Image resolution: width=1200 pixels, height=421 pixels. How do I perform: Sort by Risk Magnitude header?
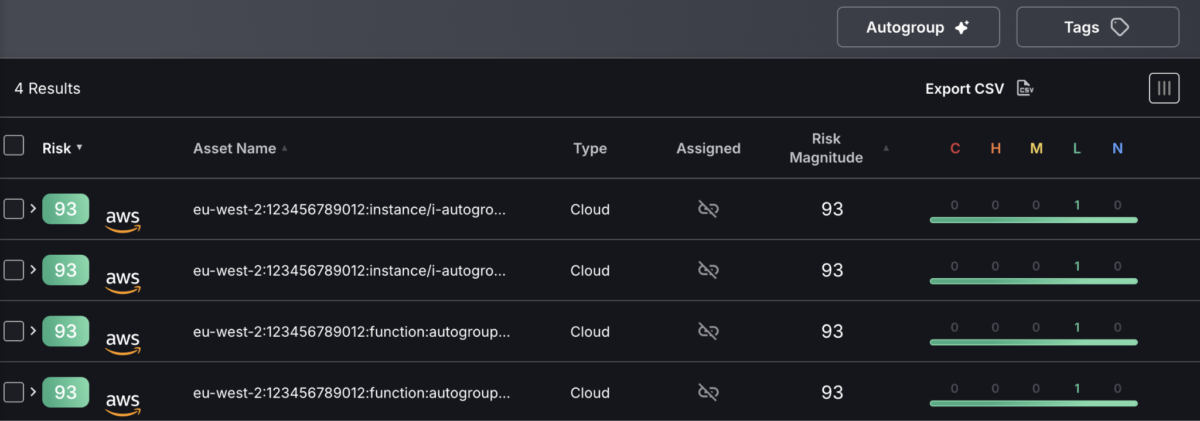click(x=826, y=148)
